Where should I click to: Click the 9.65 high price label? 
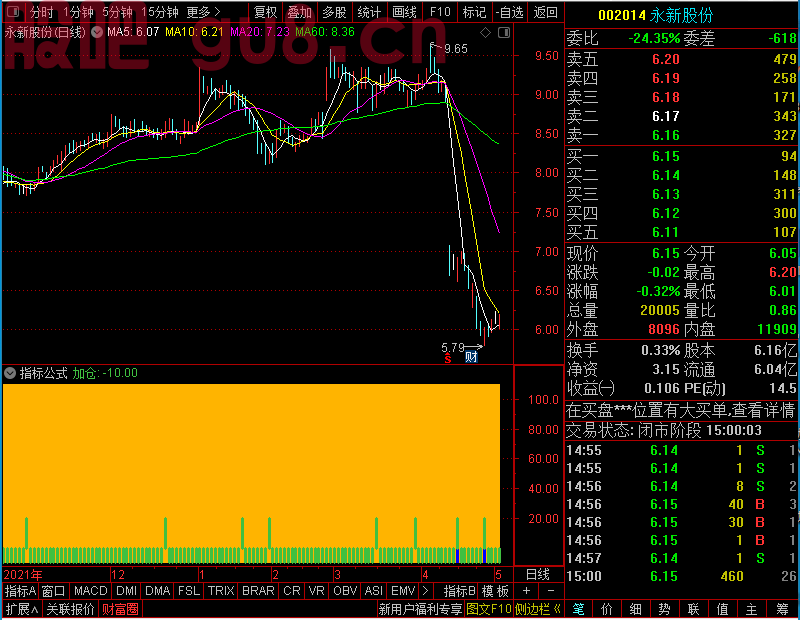click(x=456, y=49)
